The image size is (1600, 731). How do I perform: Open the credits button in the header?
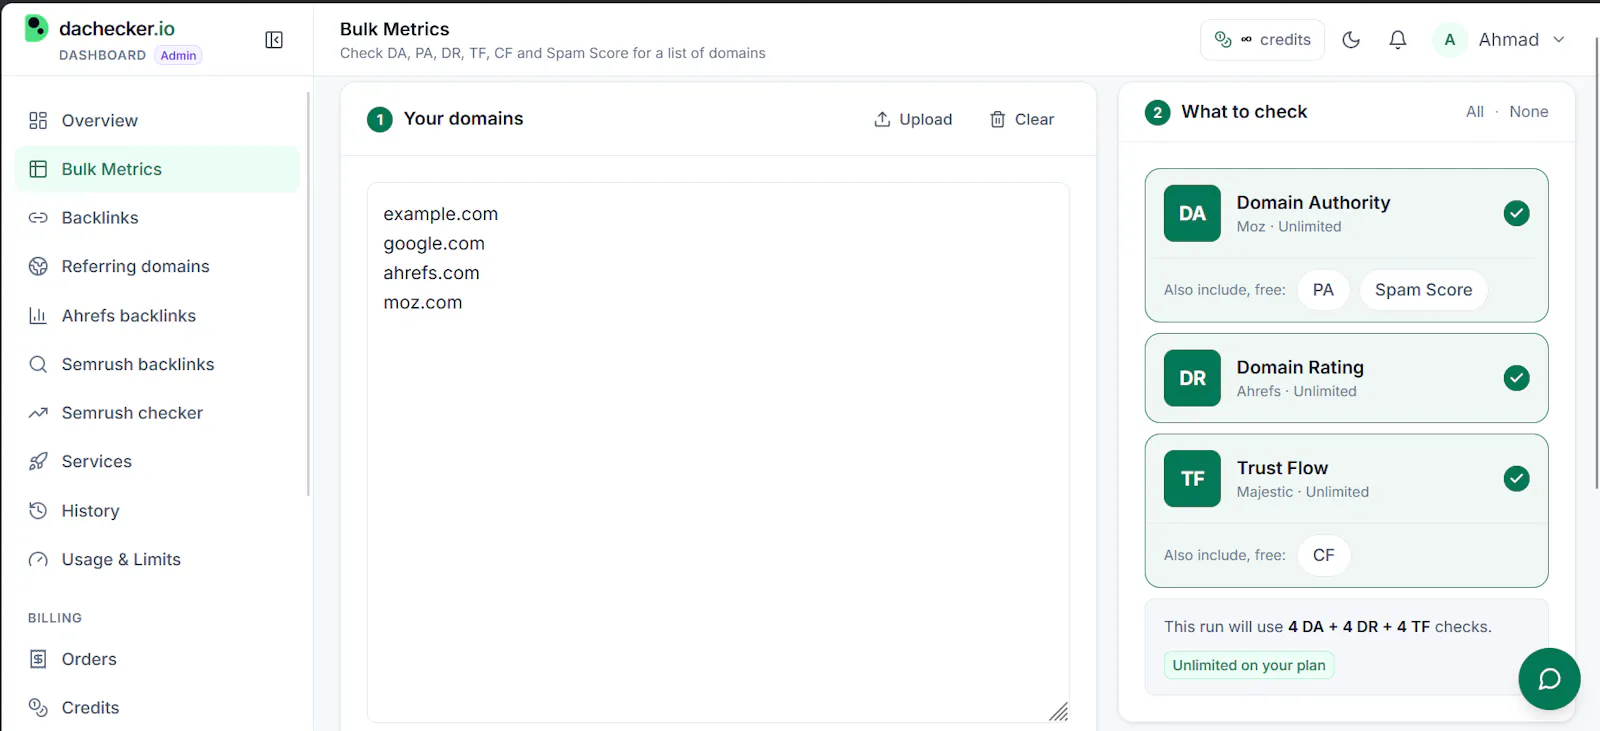1262,40
